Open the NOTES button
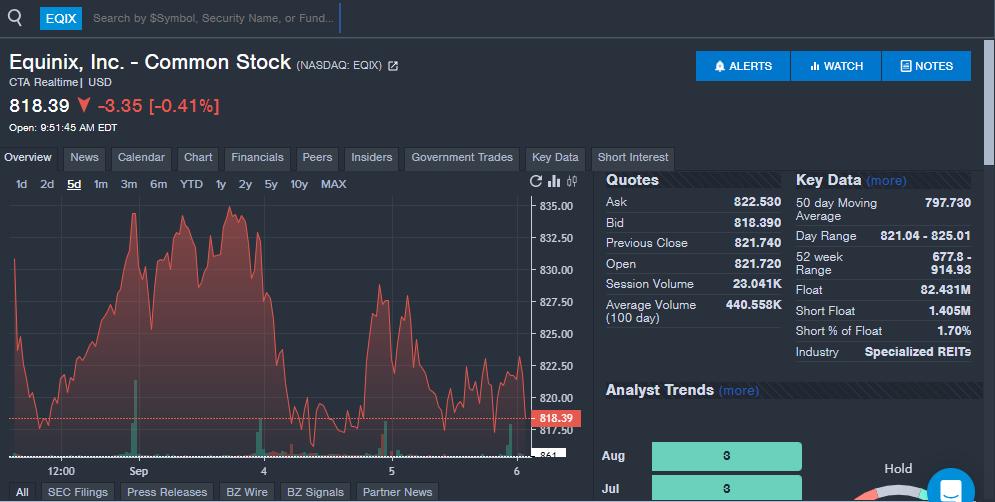 (x=926, y=66)
